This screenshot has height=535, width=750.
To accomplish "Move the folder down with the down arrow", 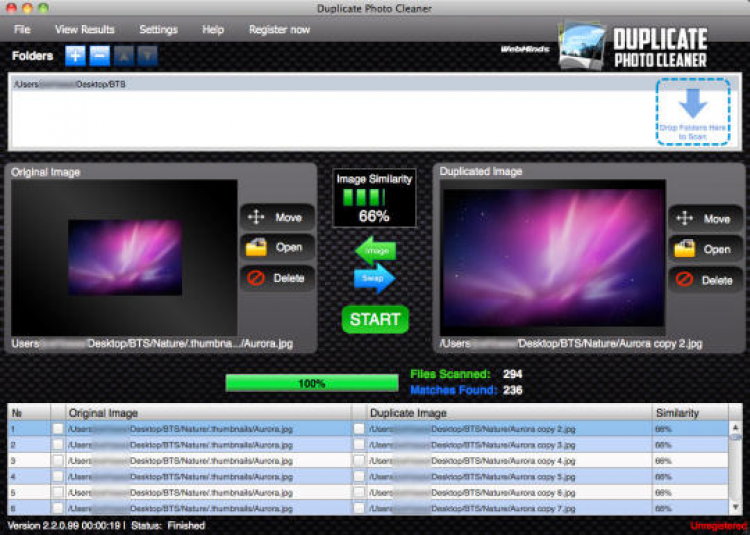I will tap(147, 56).
